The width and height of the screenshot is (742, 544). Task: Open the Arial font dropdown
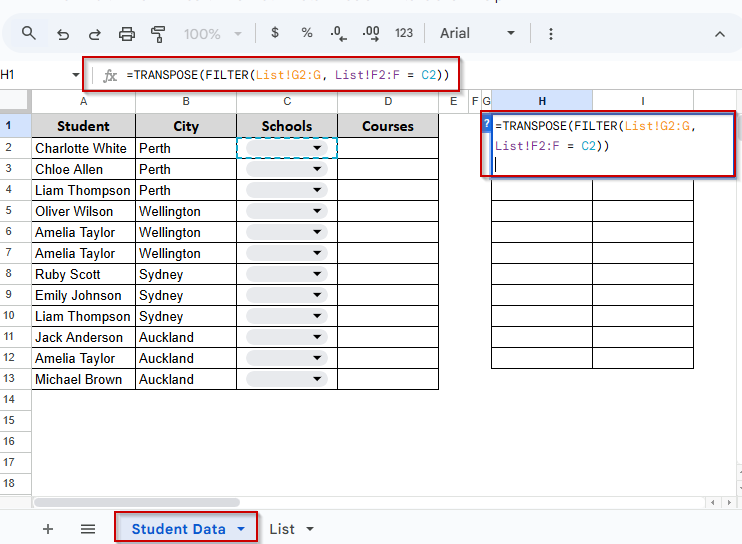coord(477,33)
